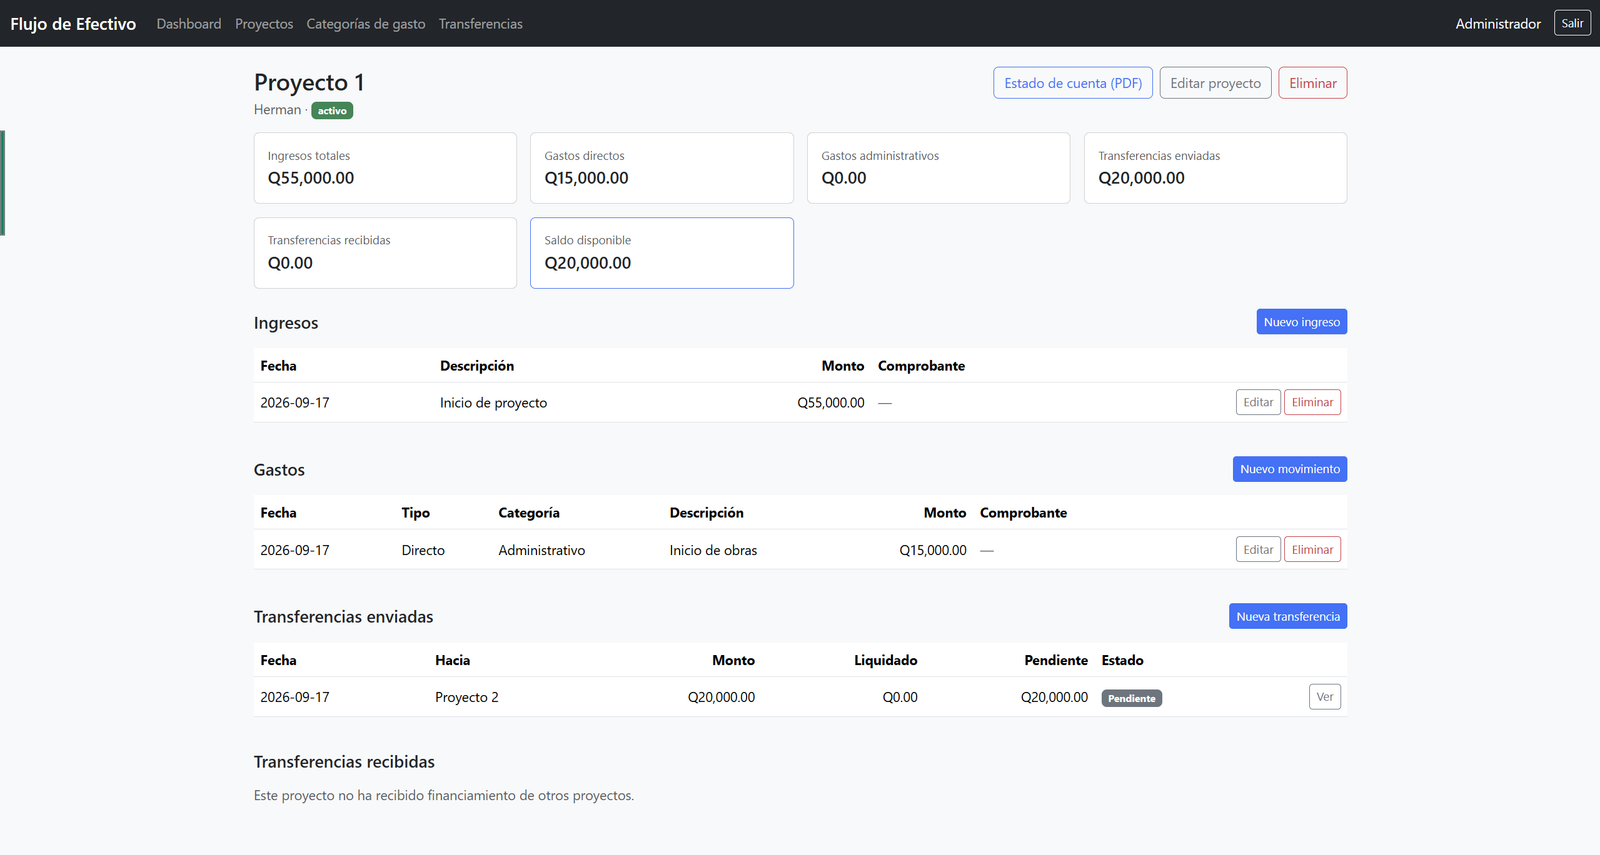Viewport: 1600px width, 855px height.
Task: Click the Pendiente column header
Action: (x=1056, y=660)
